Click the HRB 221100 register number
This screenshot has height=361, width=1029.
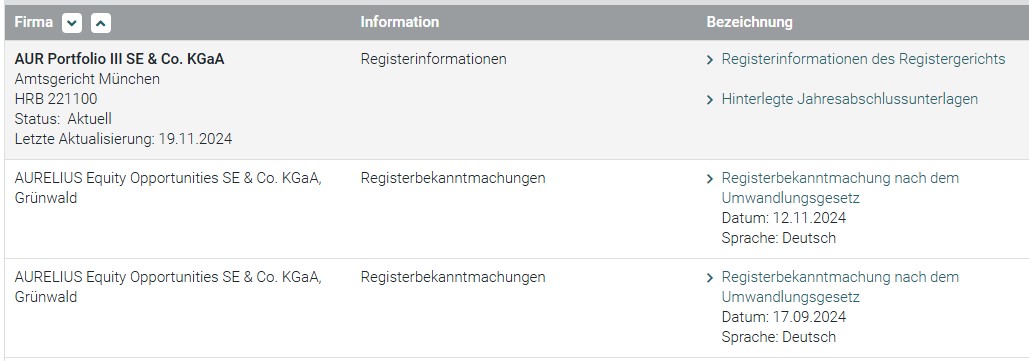(56, 99)
